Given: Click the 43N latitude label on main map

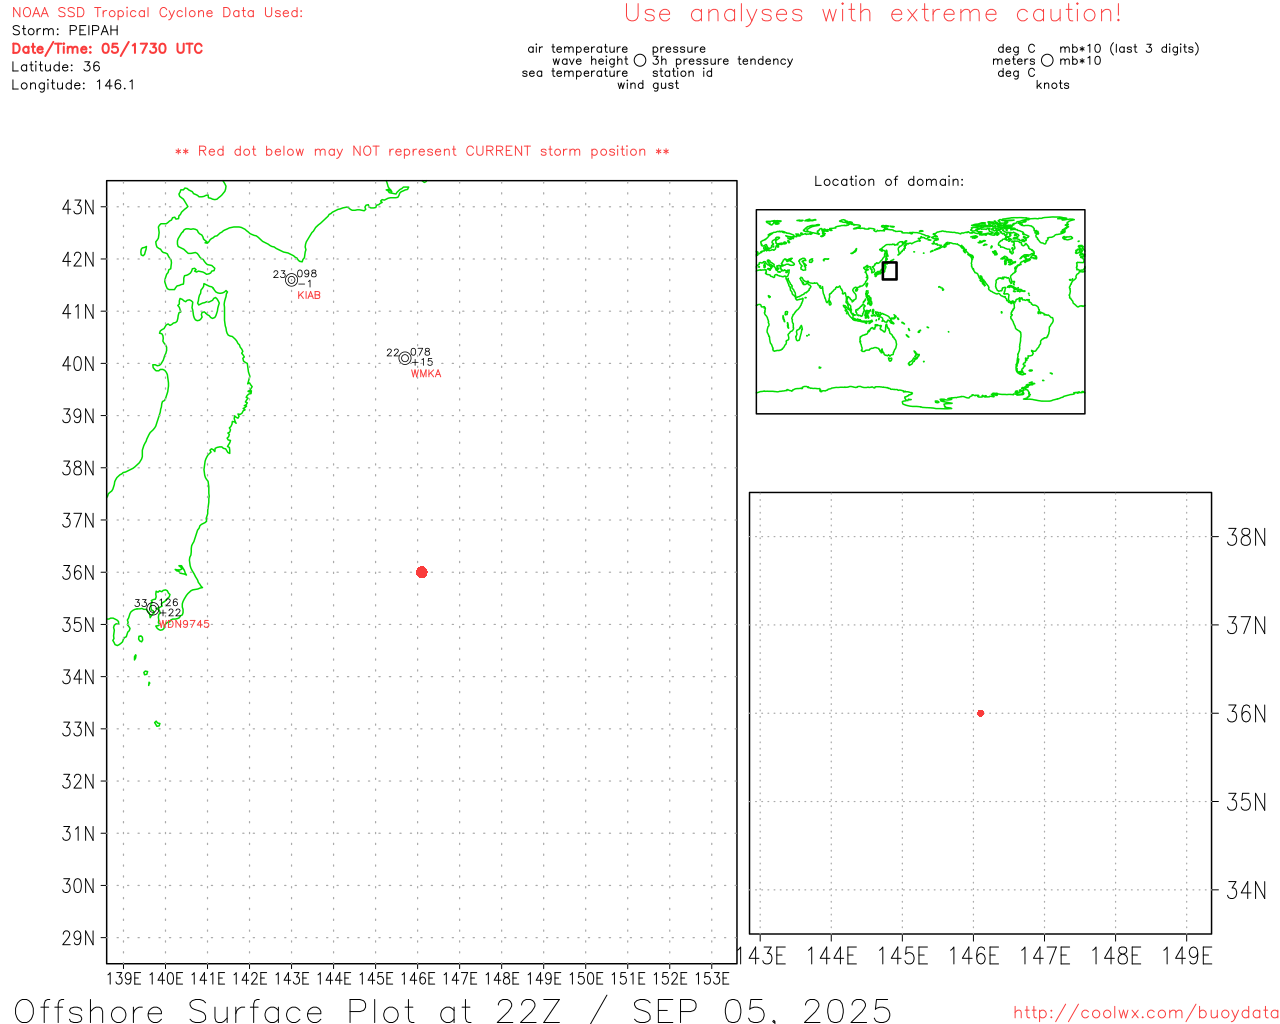Looking at the screenshot, I should click(79, 207).
